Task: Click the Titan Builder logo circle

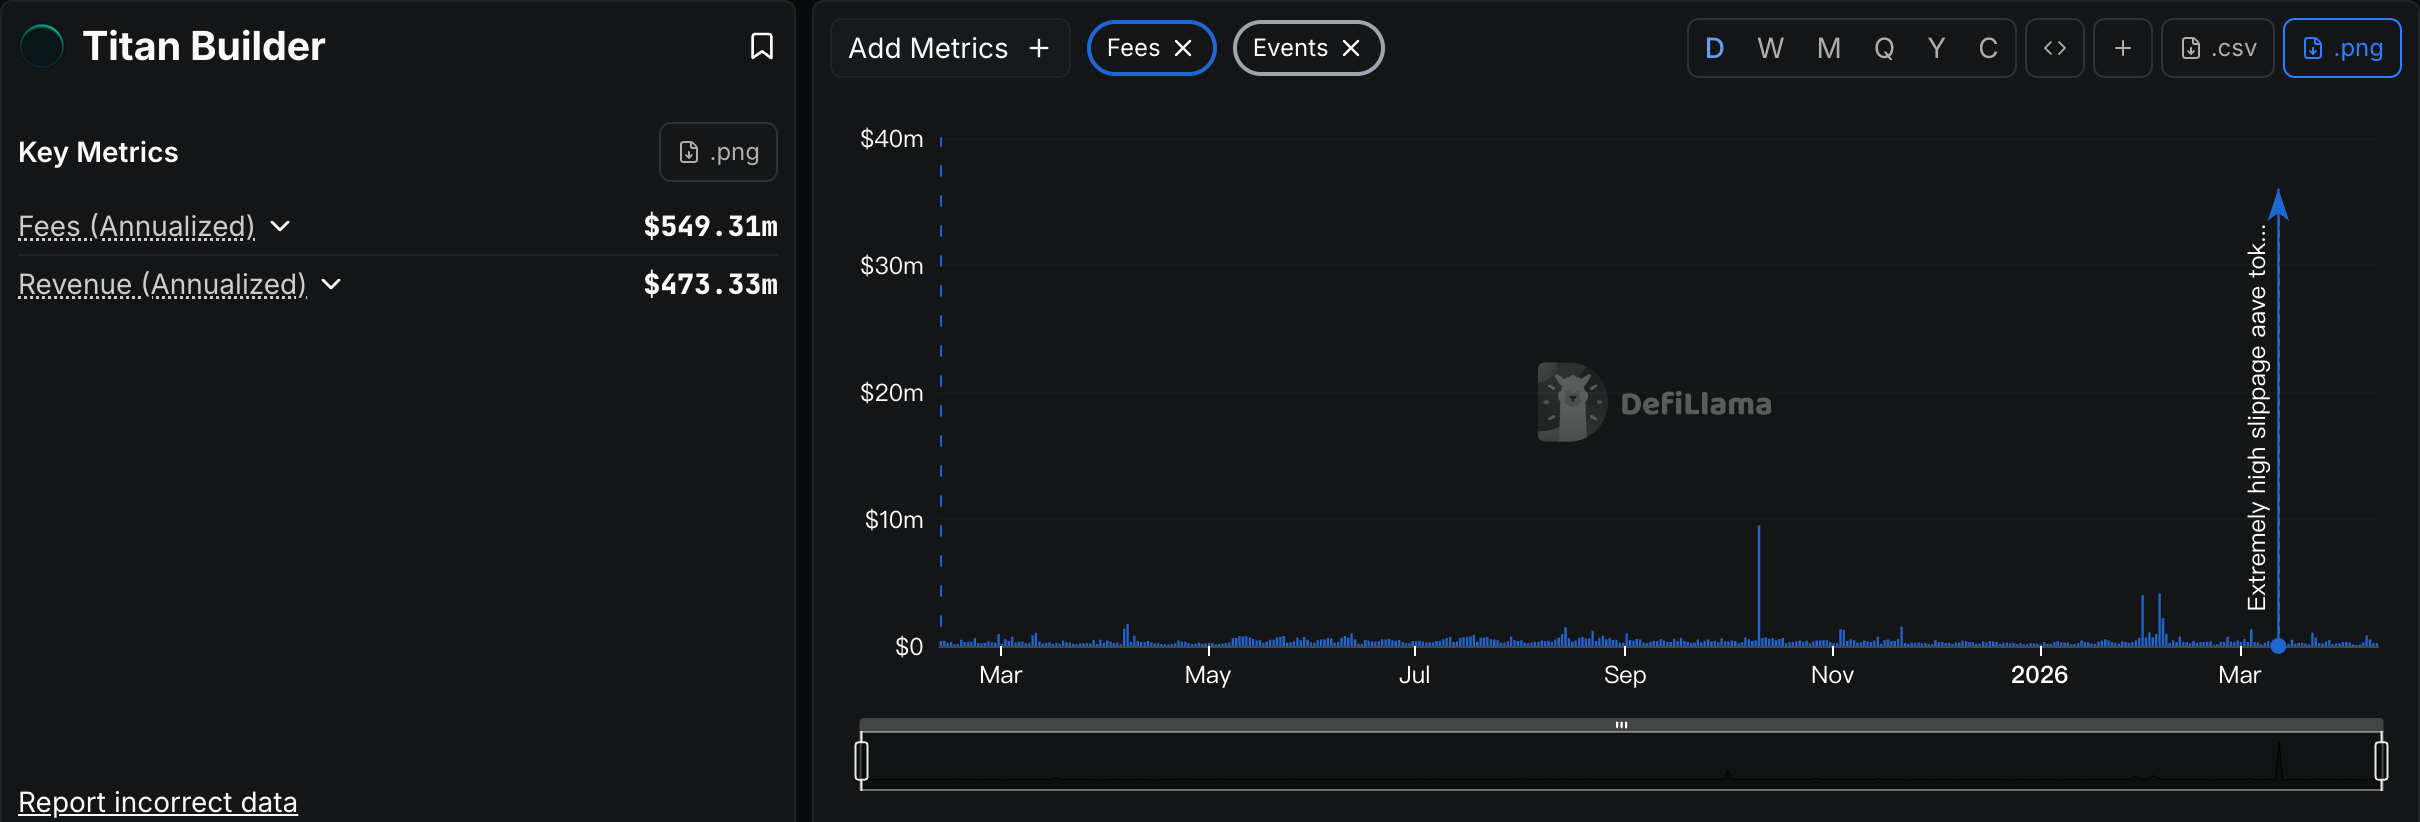Action: (x=41, y=45)
